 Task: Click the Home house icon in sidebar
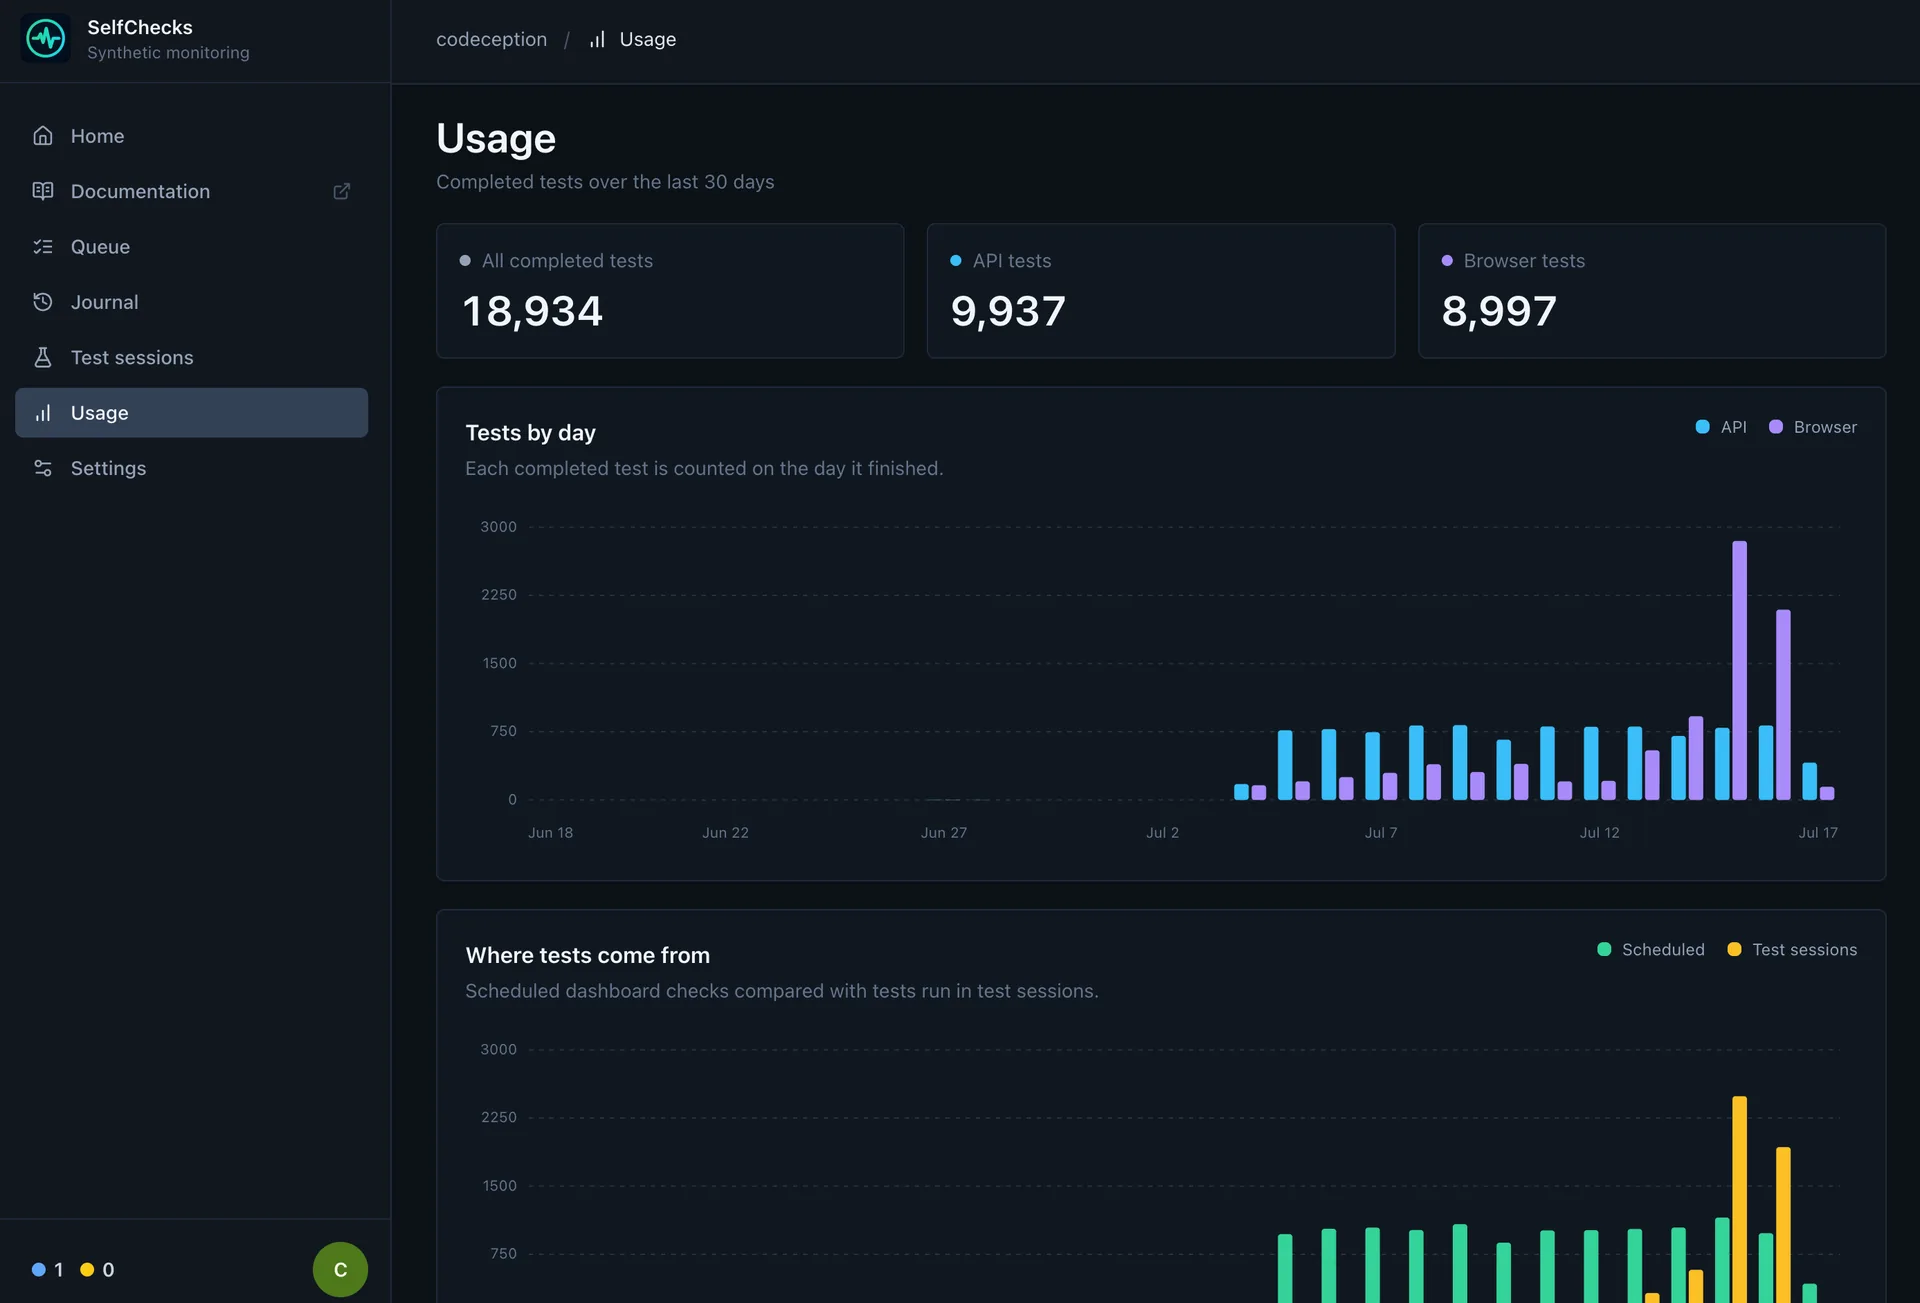coord(43,136)
